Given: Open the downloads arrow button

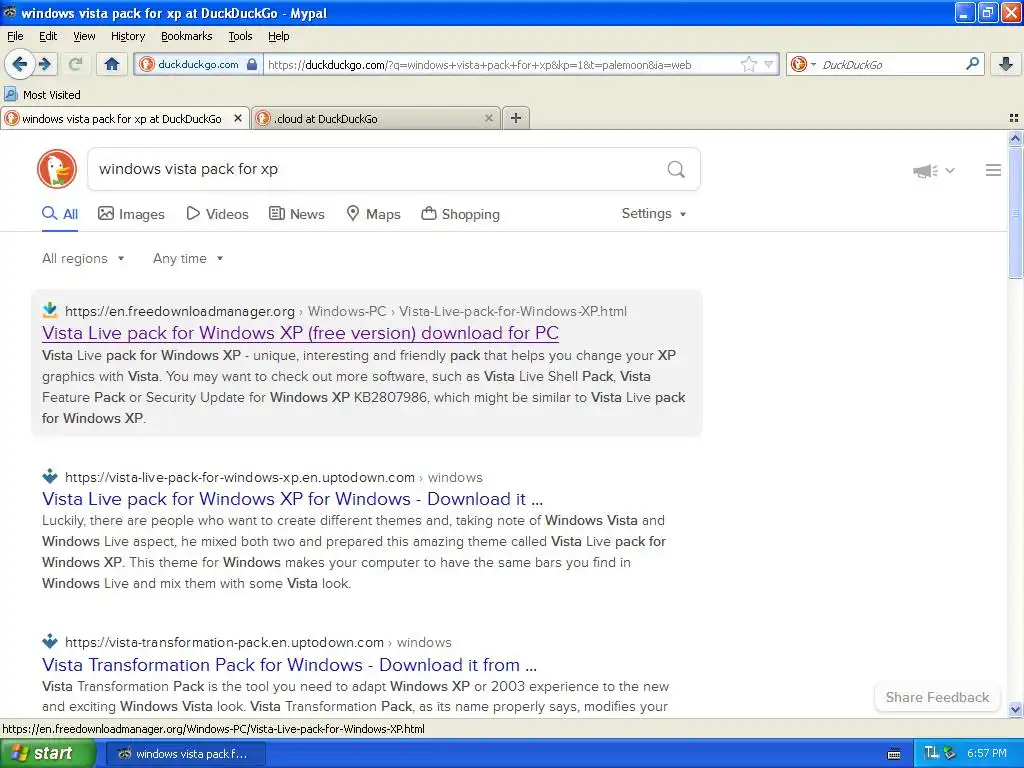Looking at the screenshot, I should 1006,63.
